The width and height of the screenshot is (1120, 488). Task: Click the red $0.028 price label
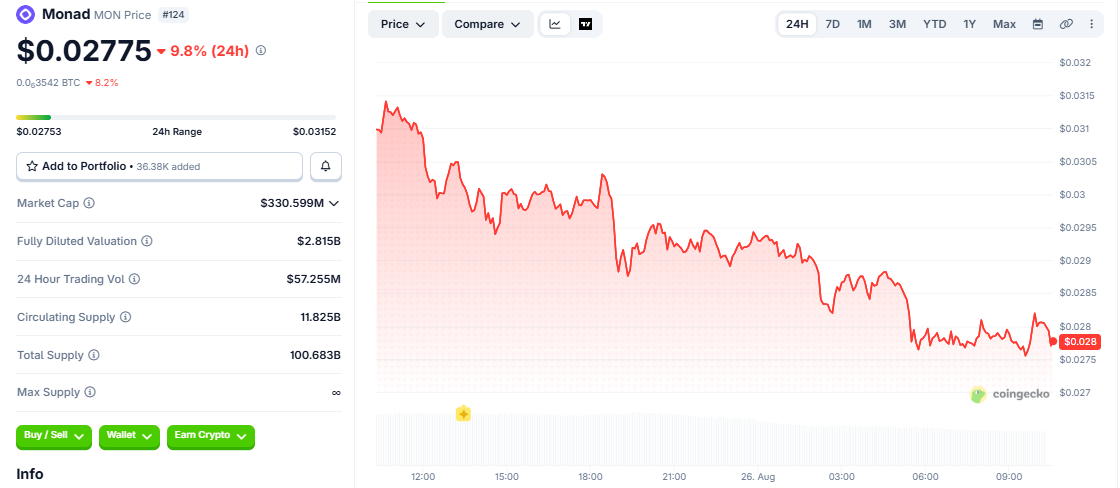coord(1079,342)
